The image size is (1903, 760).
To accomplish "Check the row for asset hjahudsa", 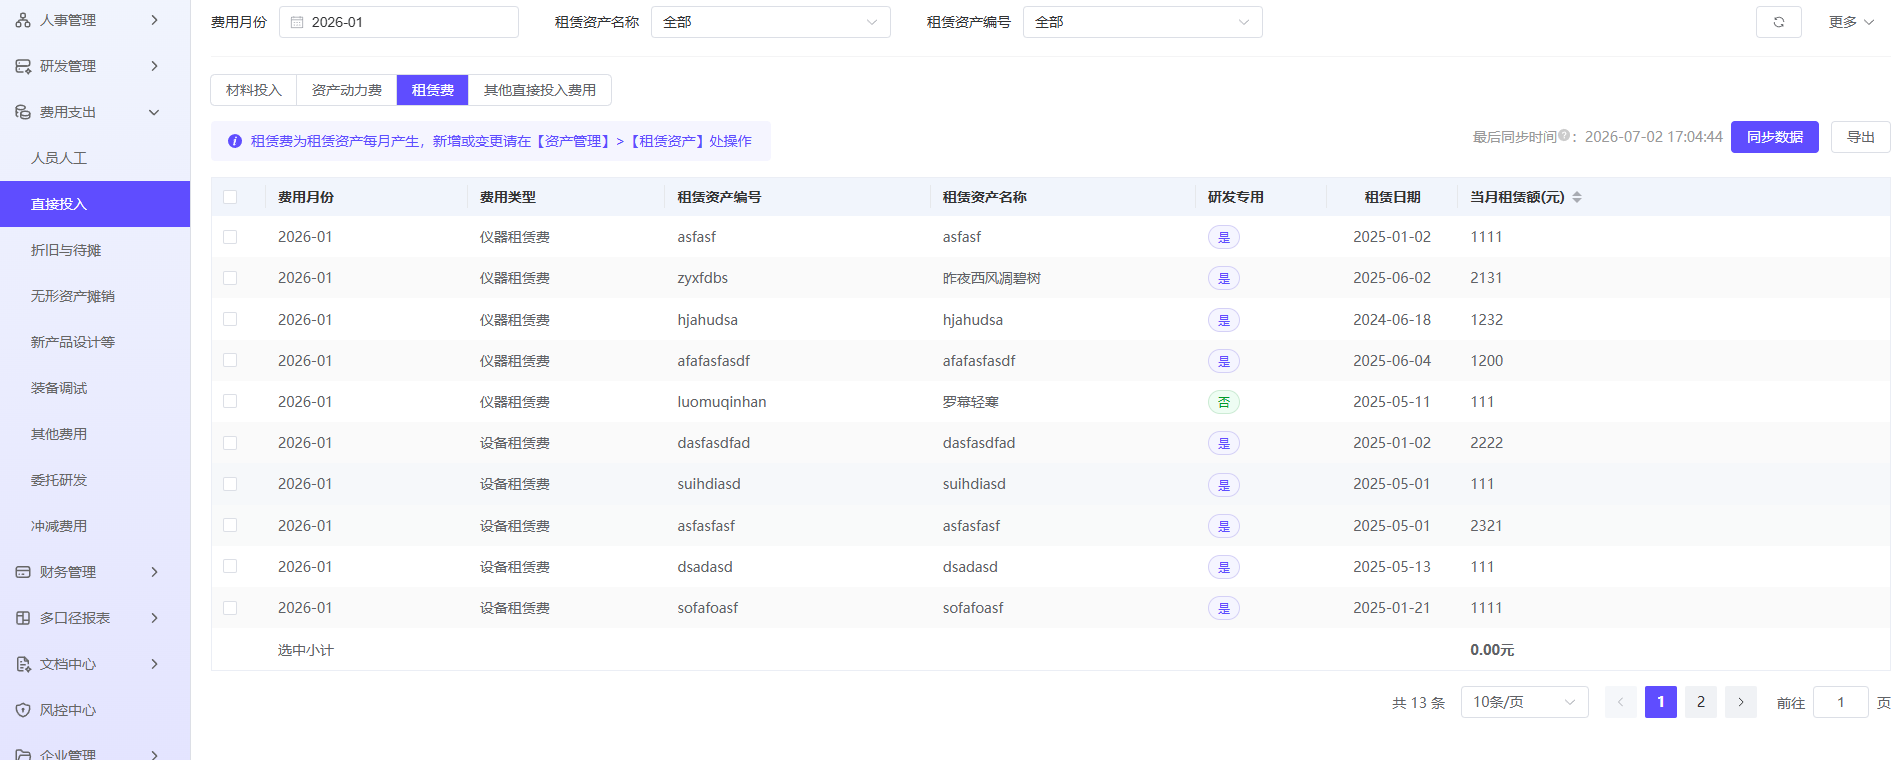I will point(230,319).
